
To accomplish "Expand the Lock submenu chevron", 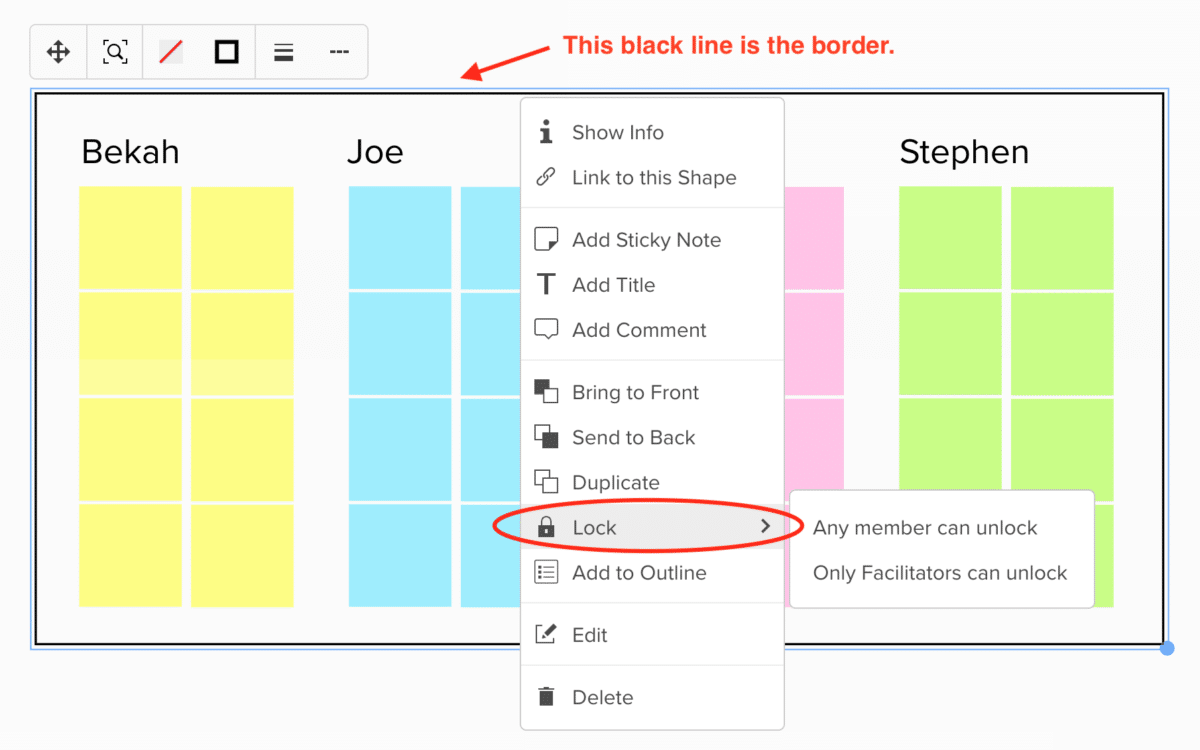I will point(766,525).
